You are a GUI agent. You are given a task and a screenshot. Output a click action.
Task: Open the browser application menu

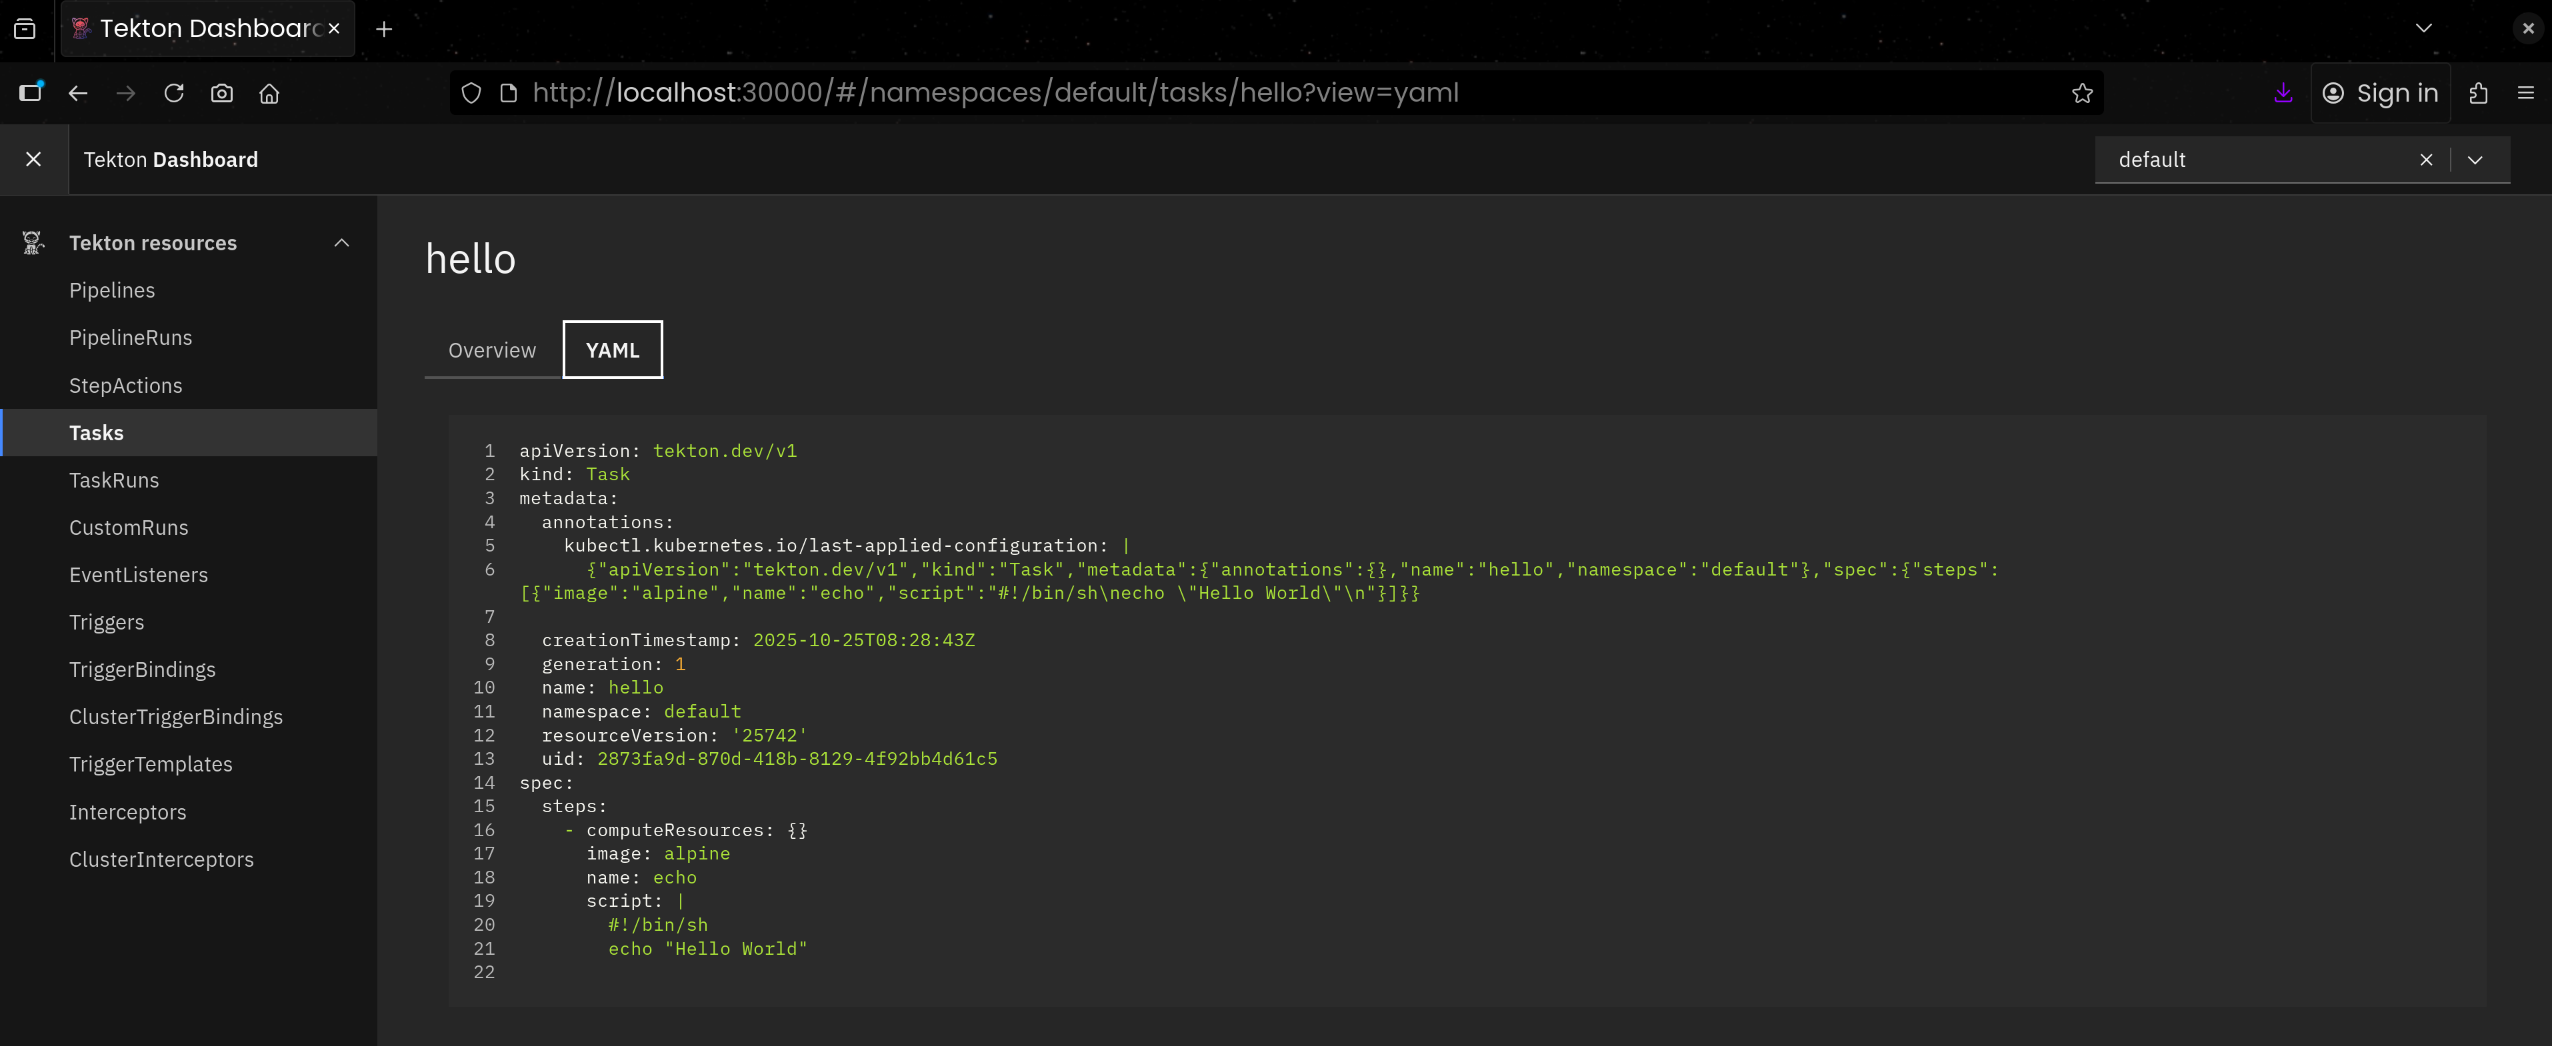click(x=2526, y=93)
